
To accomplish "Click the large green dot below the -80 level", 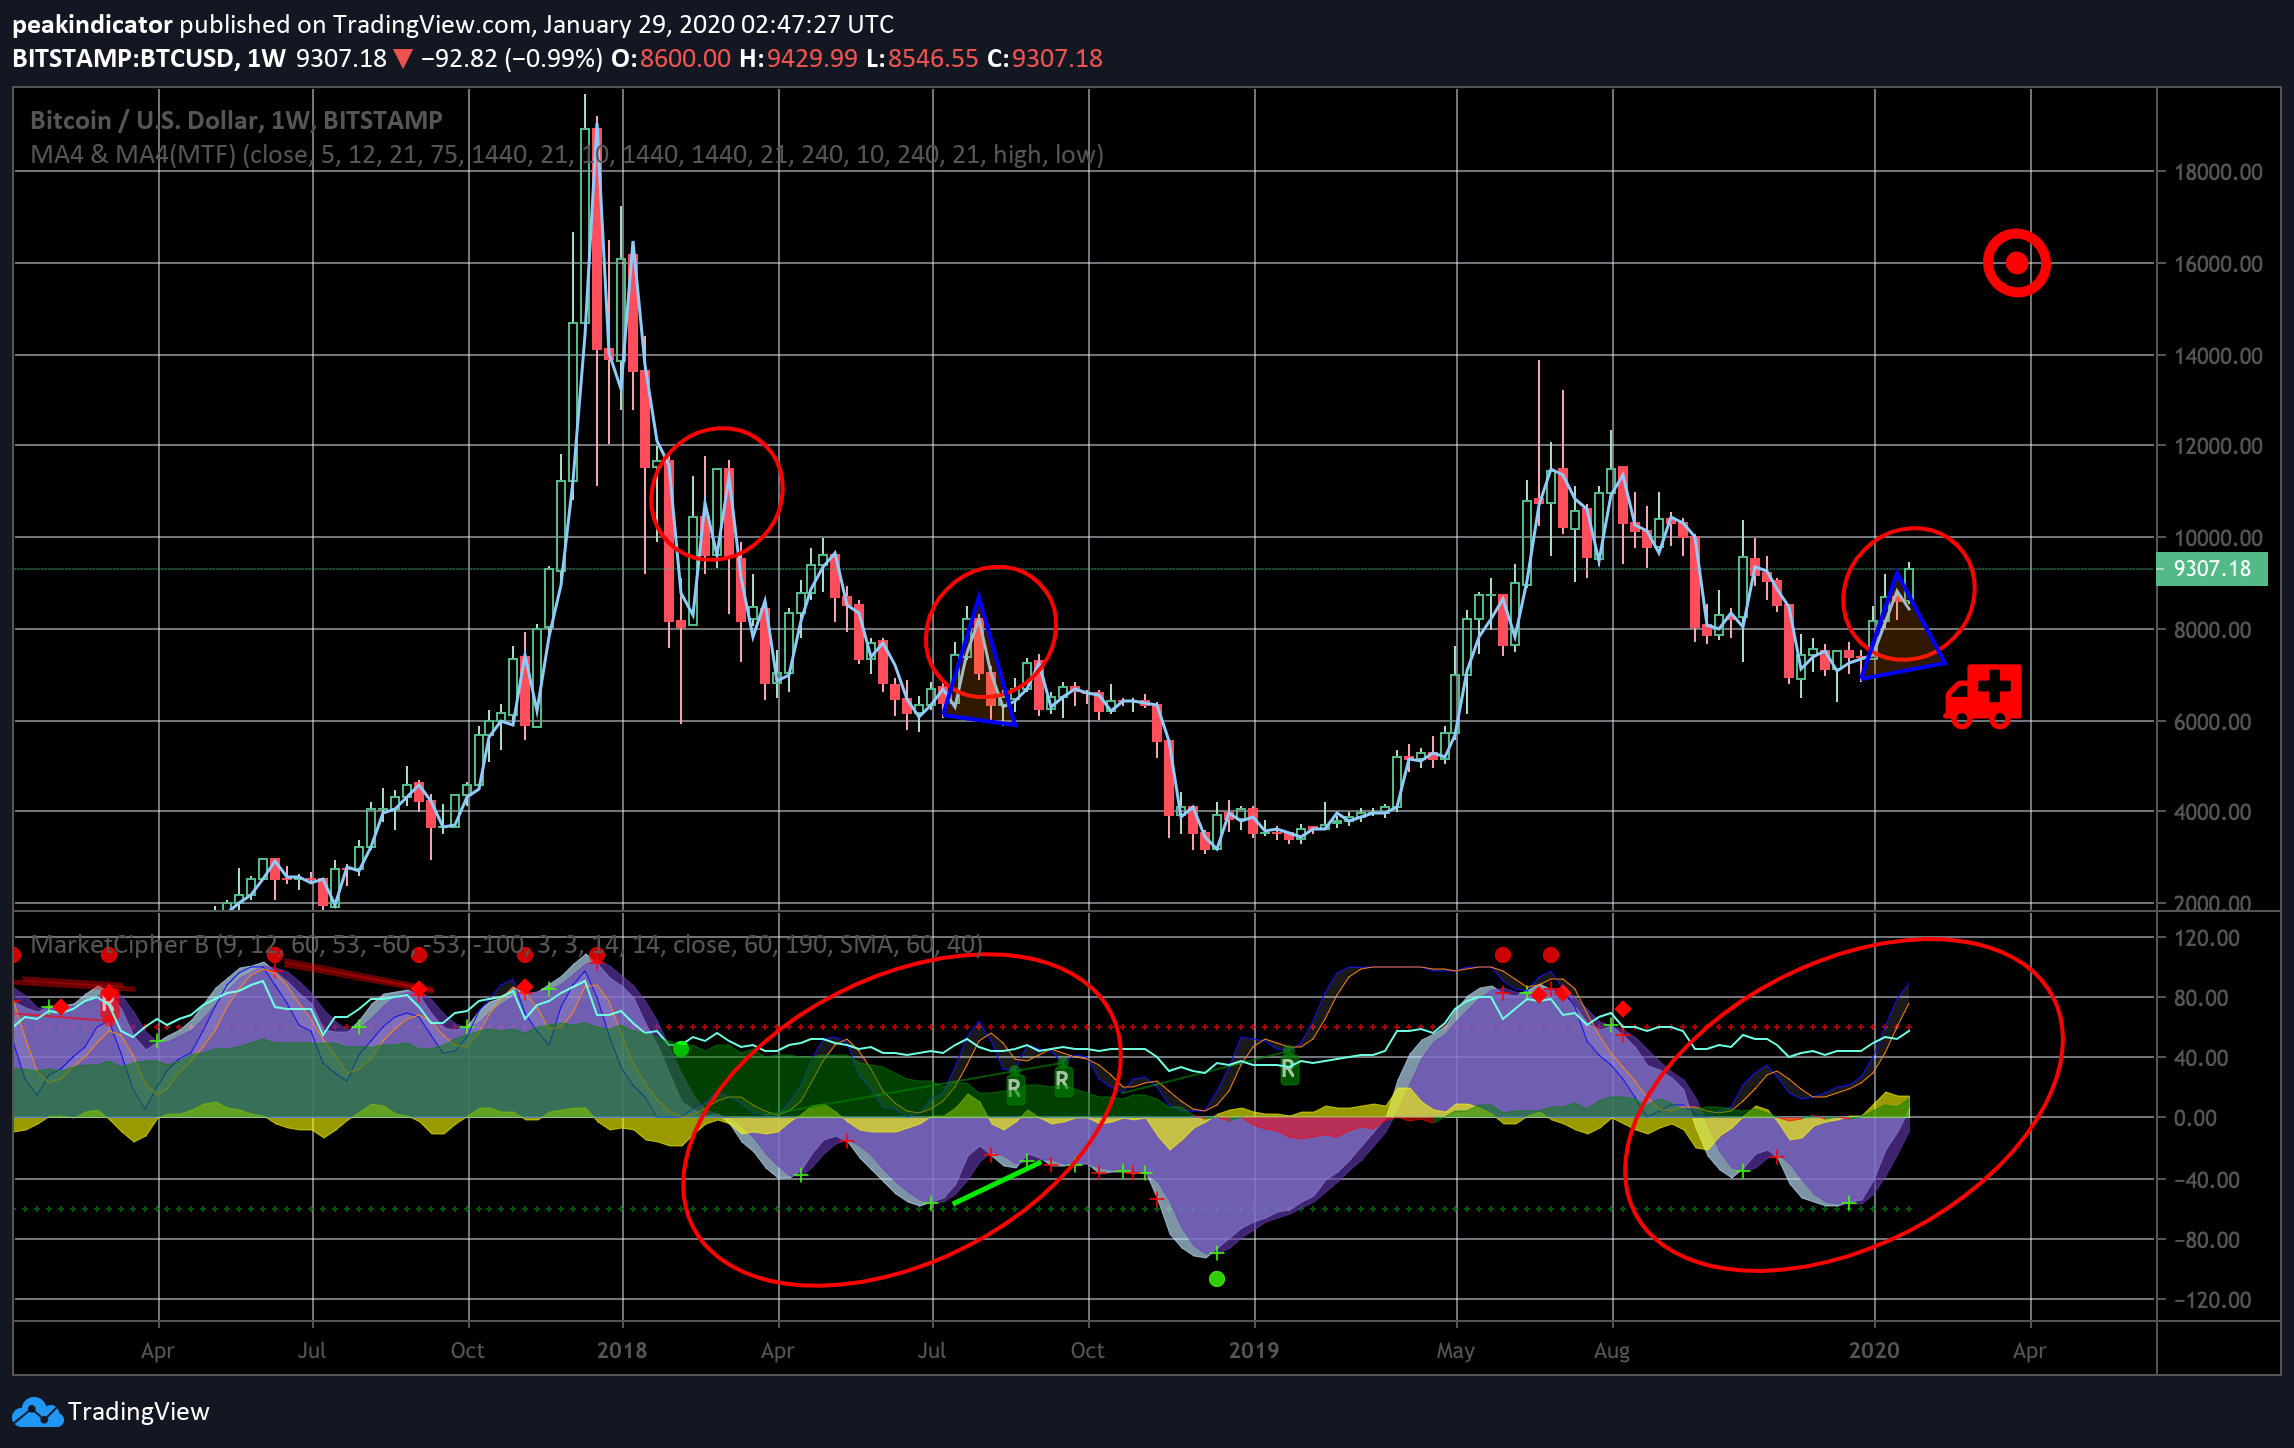I will click(1216, 1279).
